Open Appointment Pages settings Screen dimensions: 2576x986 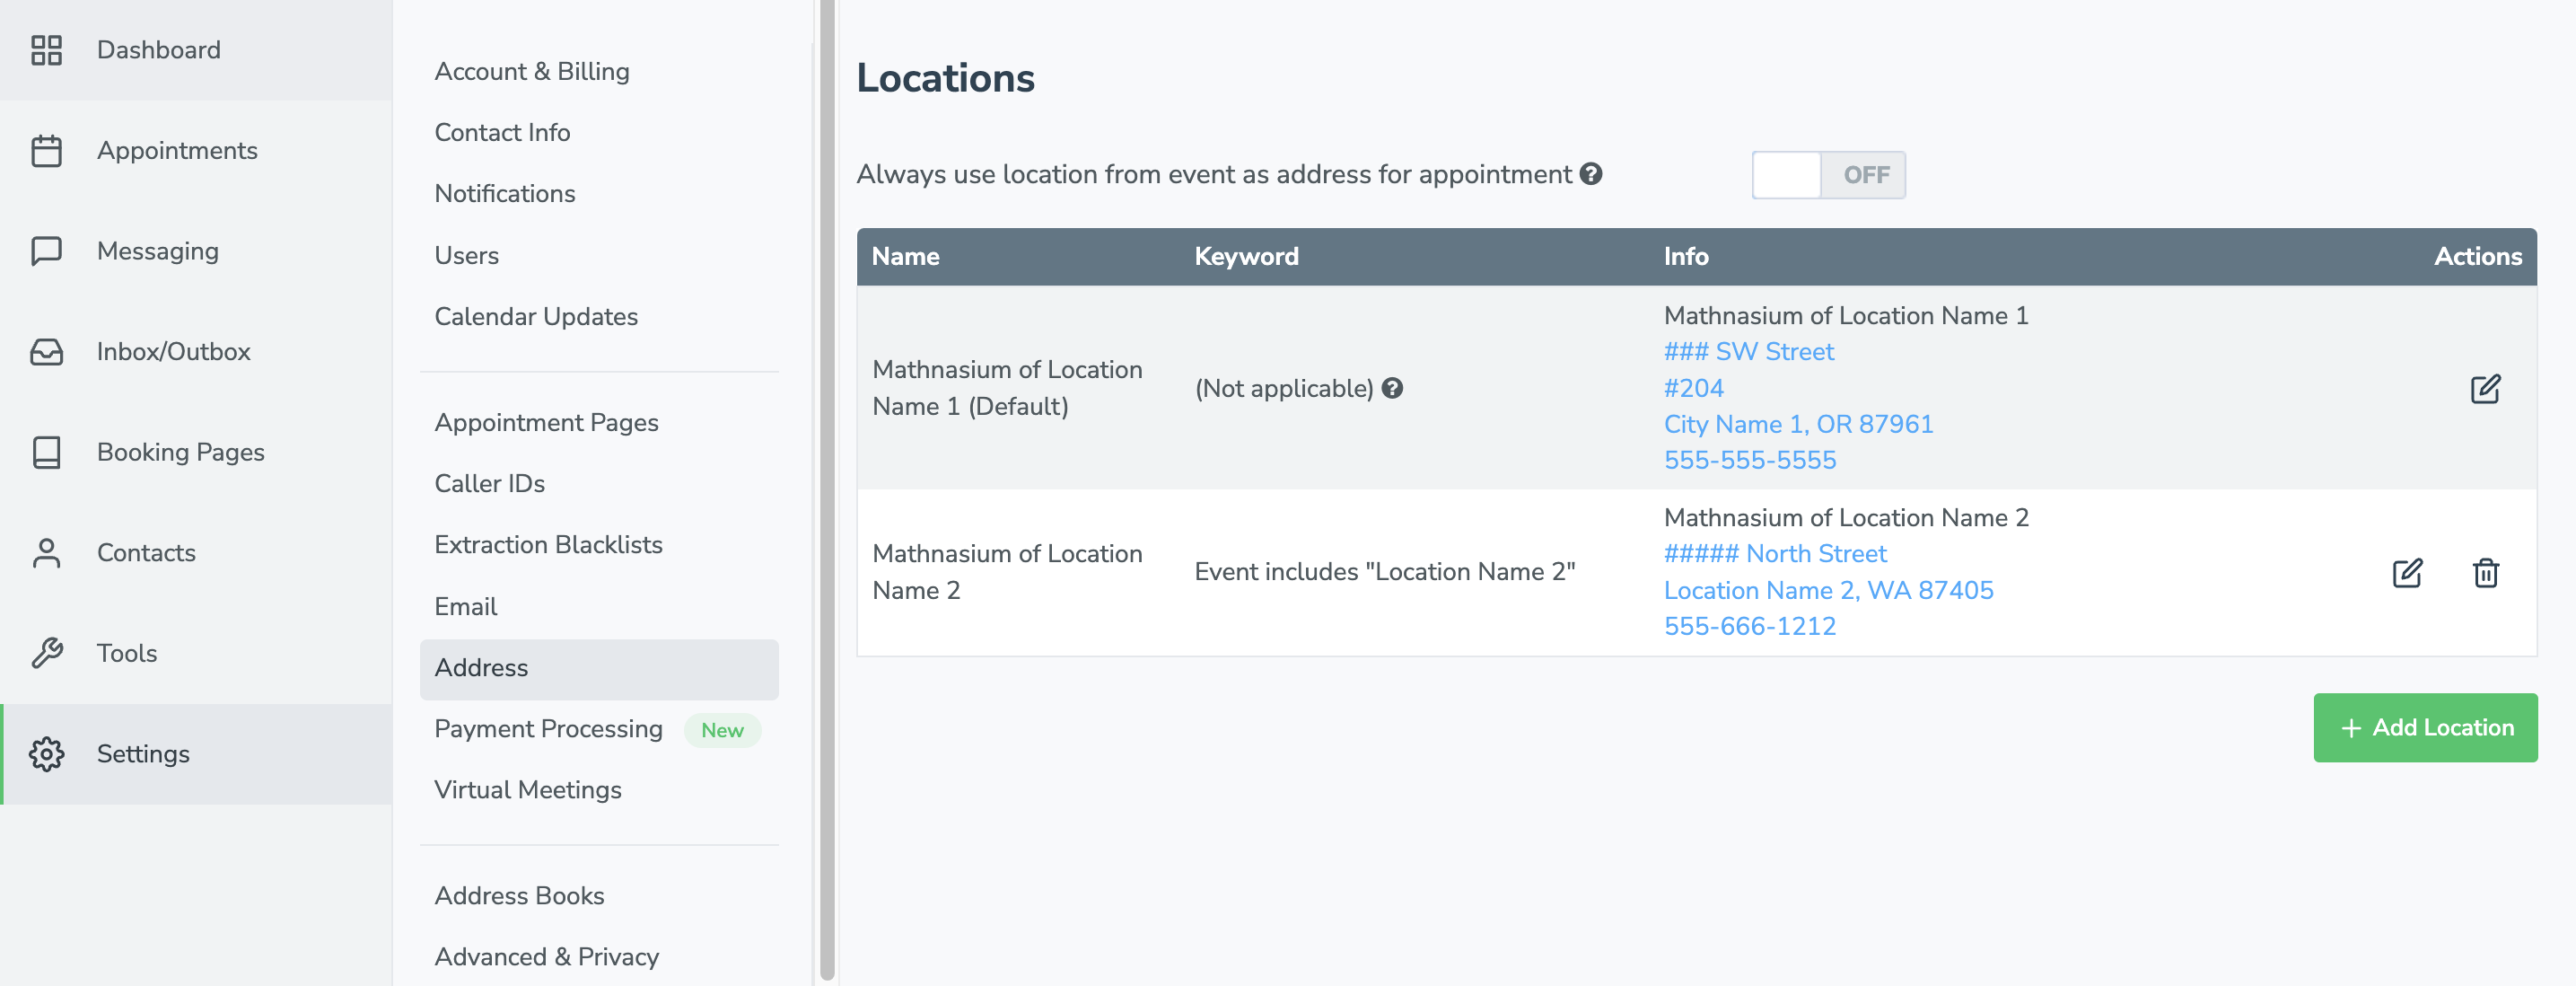tap(546, 422)
